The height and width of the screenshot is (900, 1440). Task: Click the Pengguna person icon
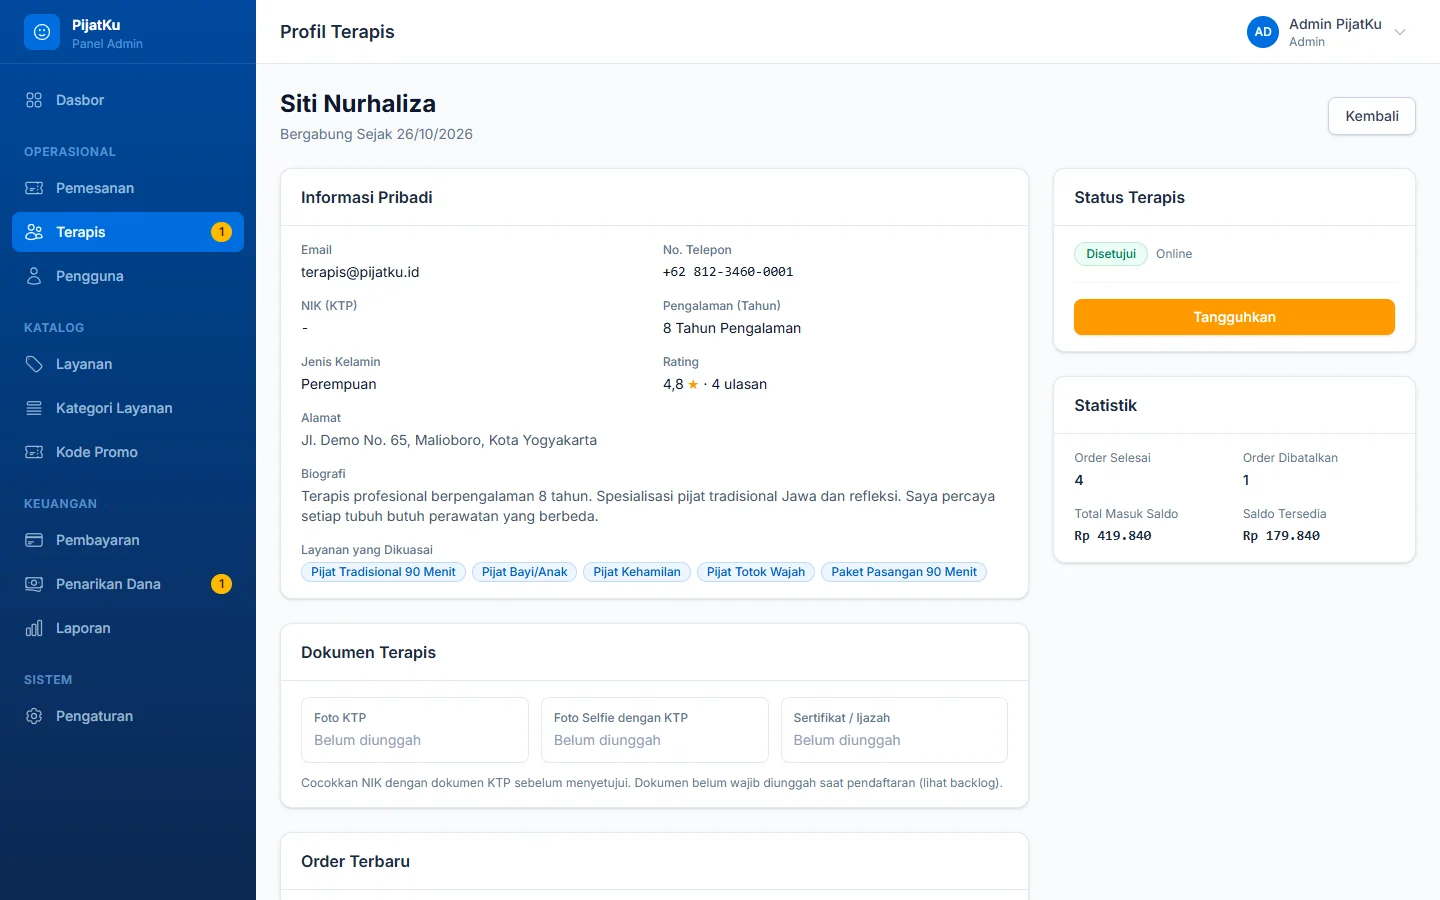coord(34,276)
